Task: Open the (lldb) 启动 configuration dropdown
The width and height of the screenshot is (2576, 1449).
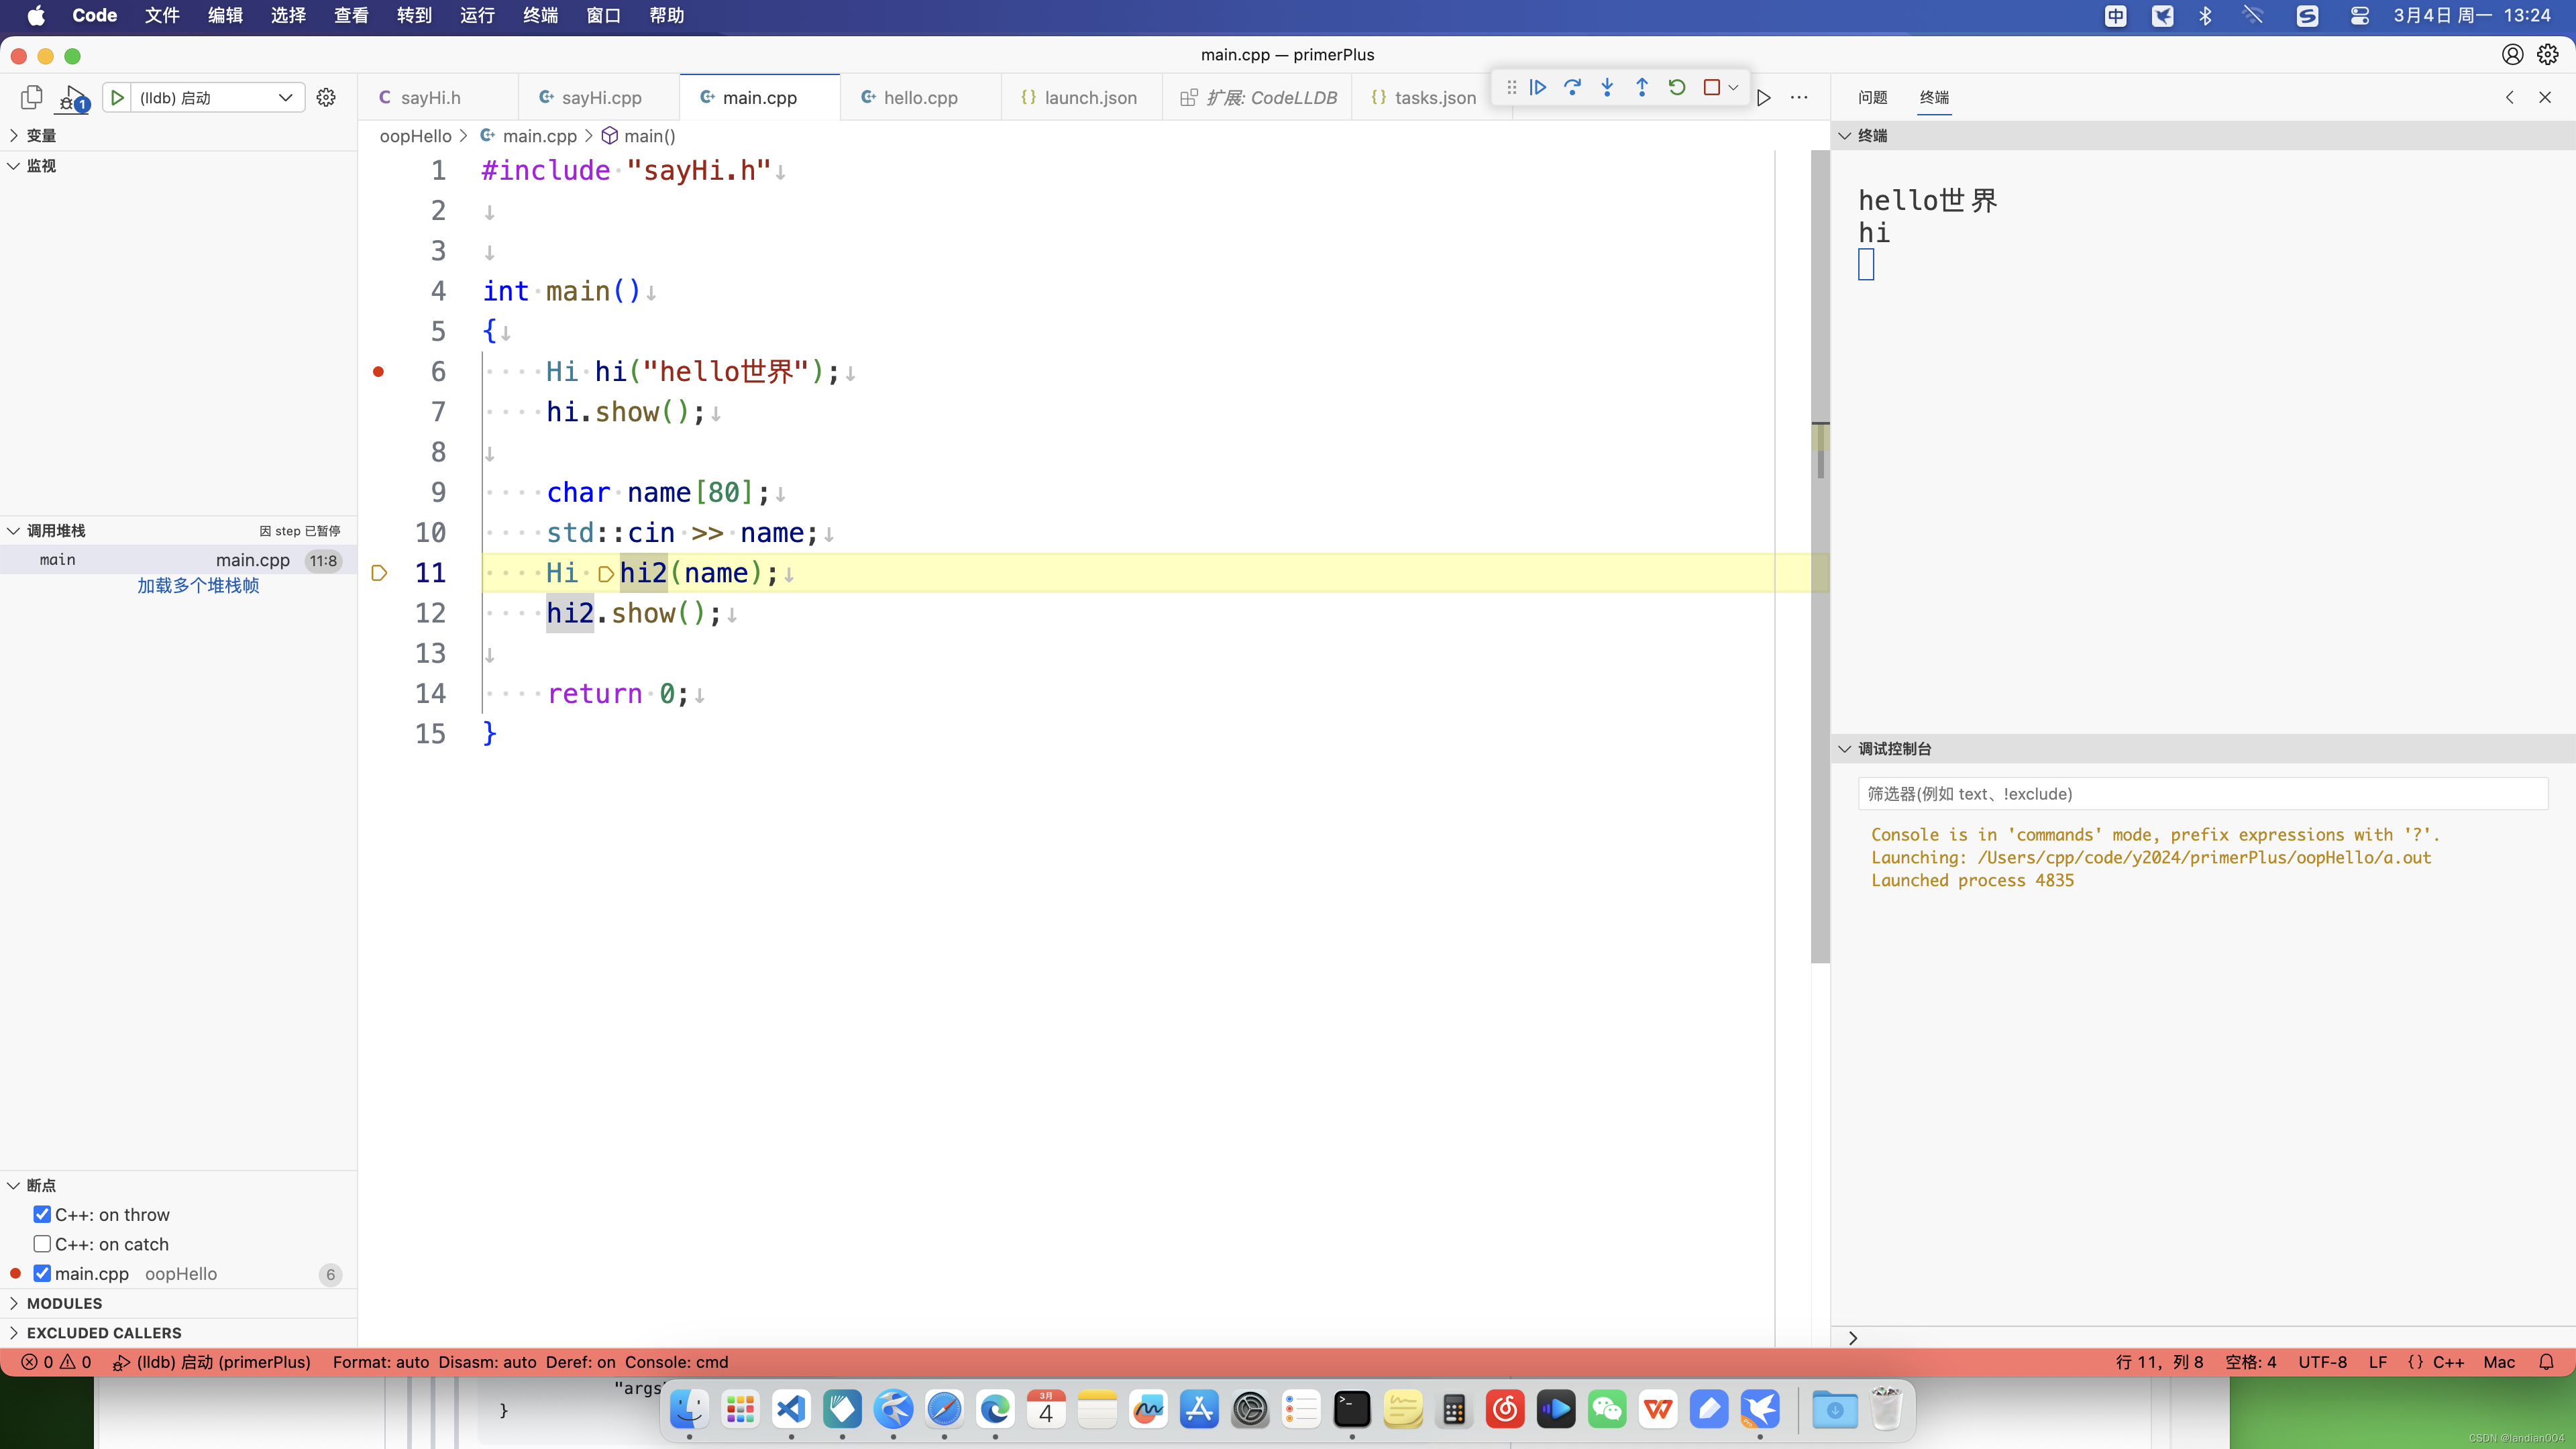Action: click(x=286, y=97)
